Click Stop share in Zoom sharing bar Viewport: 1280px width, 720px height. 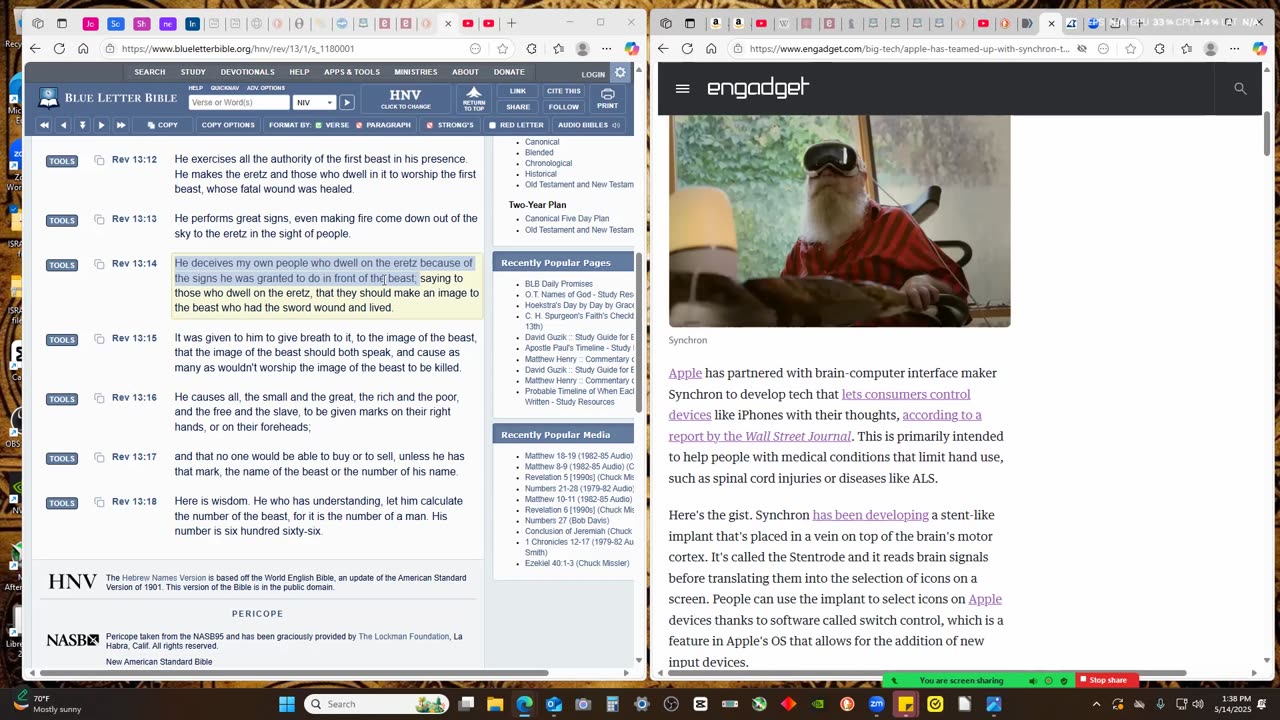coord(1108,681)
